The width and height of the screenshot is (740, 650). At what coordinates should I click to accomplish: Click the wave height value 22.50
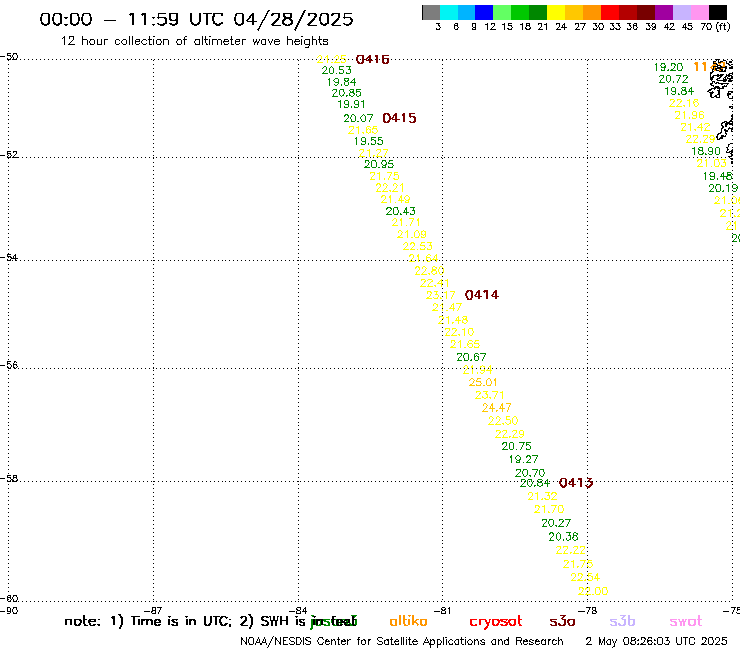coord(503,421)
